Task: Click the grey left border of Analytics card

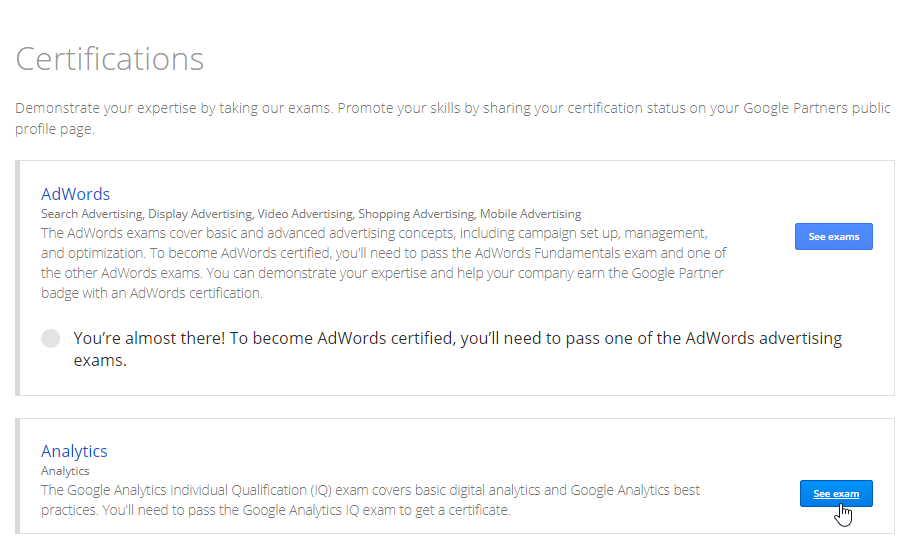Action: tap(18, 476)
